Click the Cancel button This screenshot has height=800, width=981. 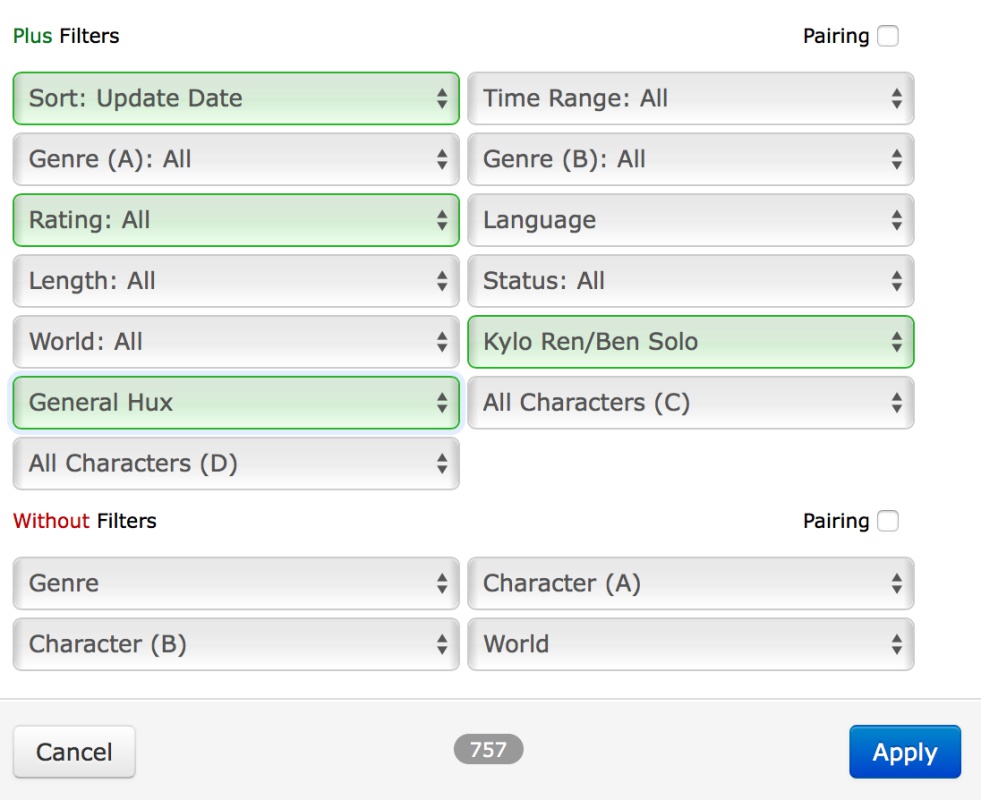coord(74,752)
